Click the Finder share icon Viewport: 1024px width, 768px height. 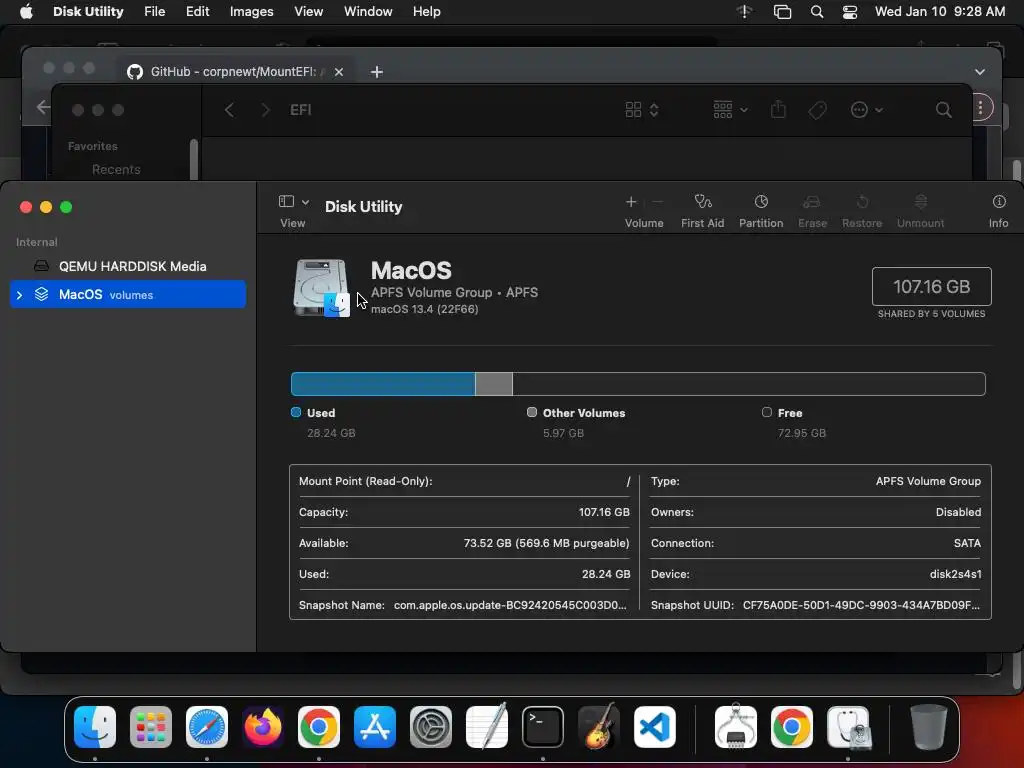[x=778, y=110]
